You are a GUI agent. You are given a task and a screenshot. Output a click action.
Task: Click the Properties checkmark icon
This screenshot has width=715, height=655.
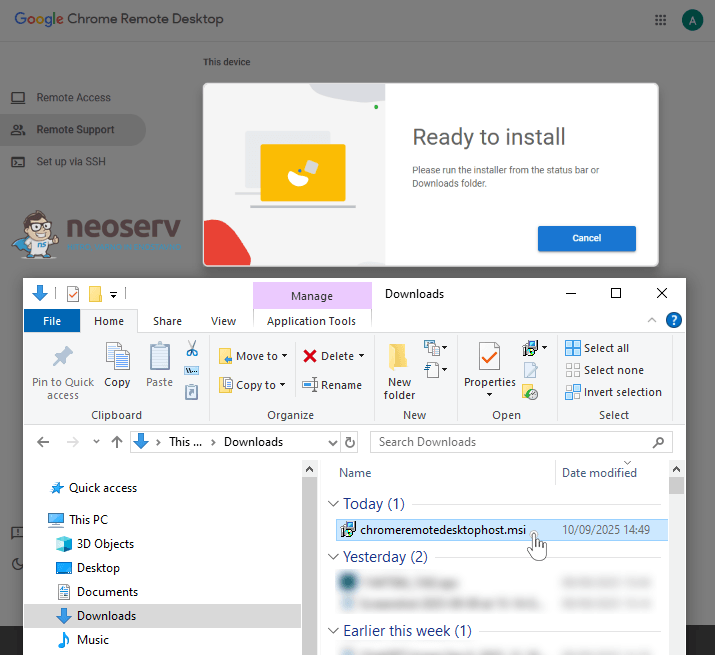click(x=489, y=356)
